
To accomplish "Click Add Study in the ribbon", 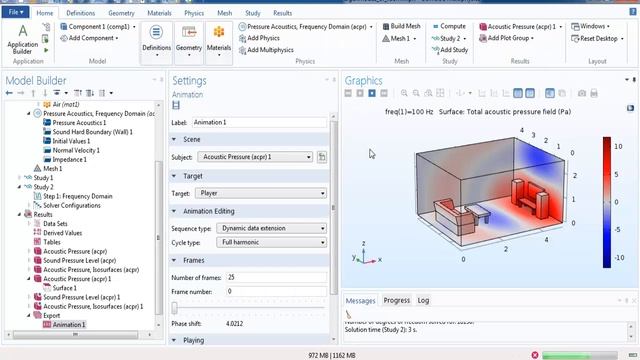I will point(450,50).
